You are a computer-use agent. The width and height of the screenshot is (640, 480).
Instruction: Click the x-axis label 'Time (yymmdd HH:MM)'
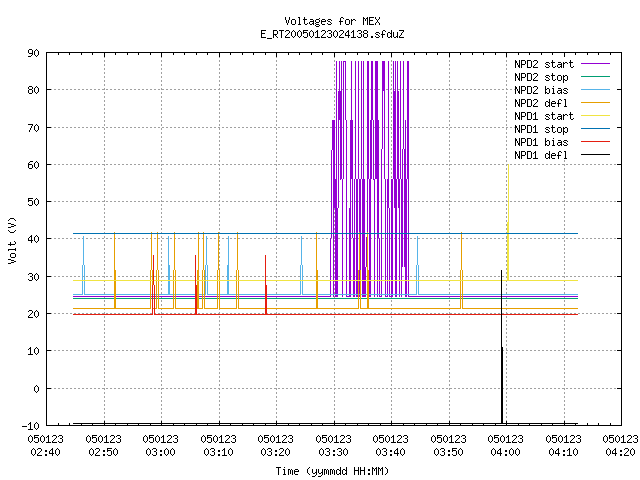point(332,471)
